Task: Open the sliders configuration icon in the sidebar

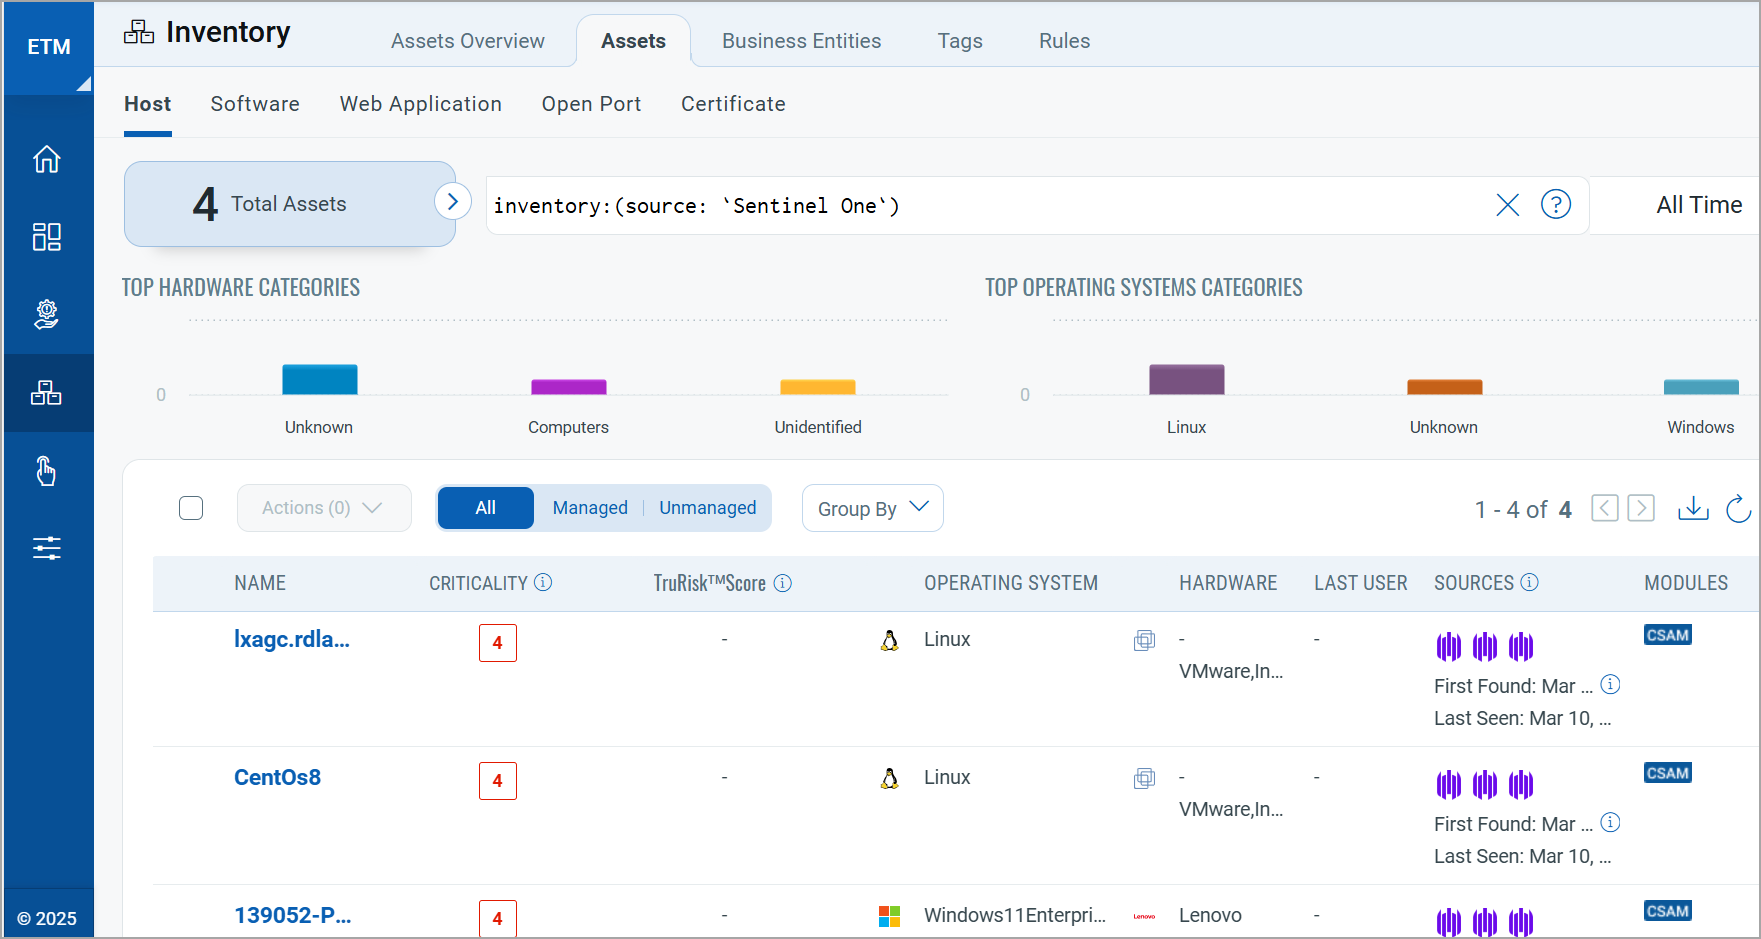Action: click(47, 548)
